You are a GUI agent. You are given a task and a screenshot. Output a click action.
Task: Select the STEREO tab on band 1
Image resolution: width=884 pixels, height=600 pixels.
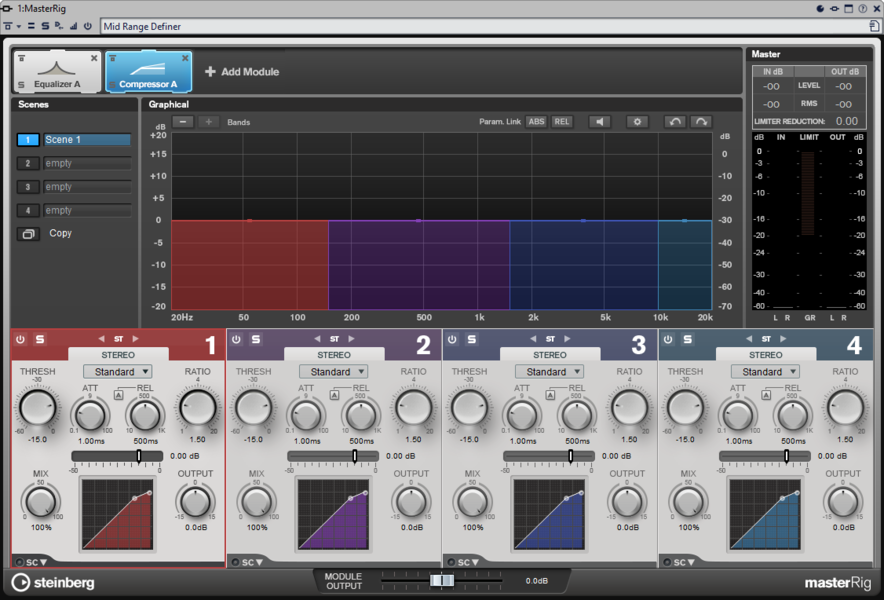[x=118, y=355]
